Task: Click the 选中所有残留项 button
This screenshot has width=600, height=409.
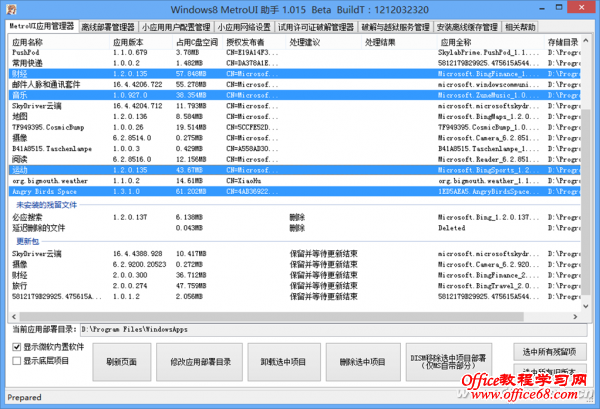Action: point(550,352)
